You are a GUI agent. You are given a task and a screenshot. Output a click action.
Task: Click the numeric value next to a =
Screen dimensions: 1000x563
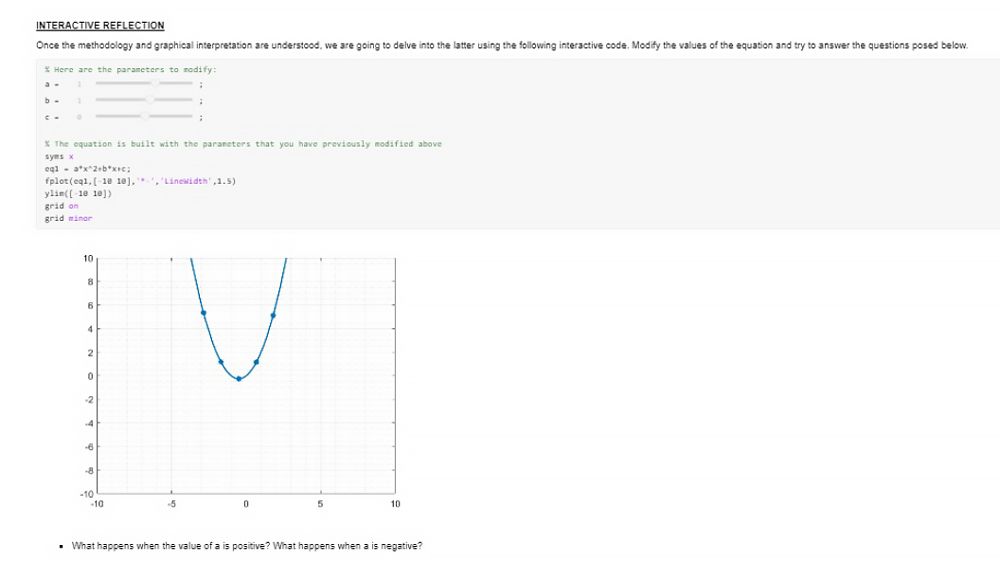79,84
